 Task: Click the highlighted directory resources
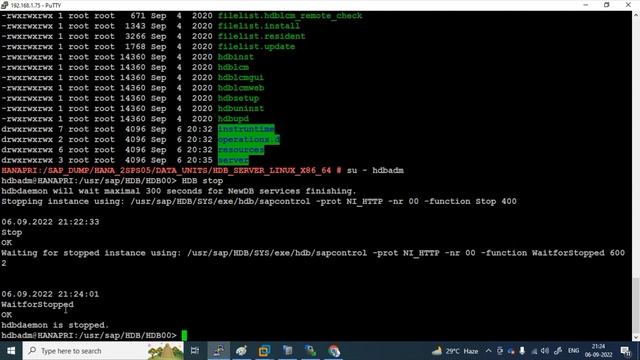[x=240, y=150]
